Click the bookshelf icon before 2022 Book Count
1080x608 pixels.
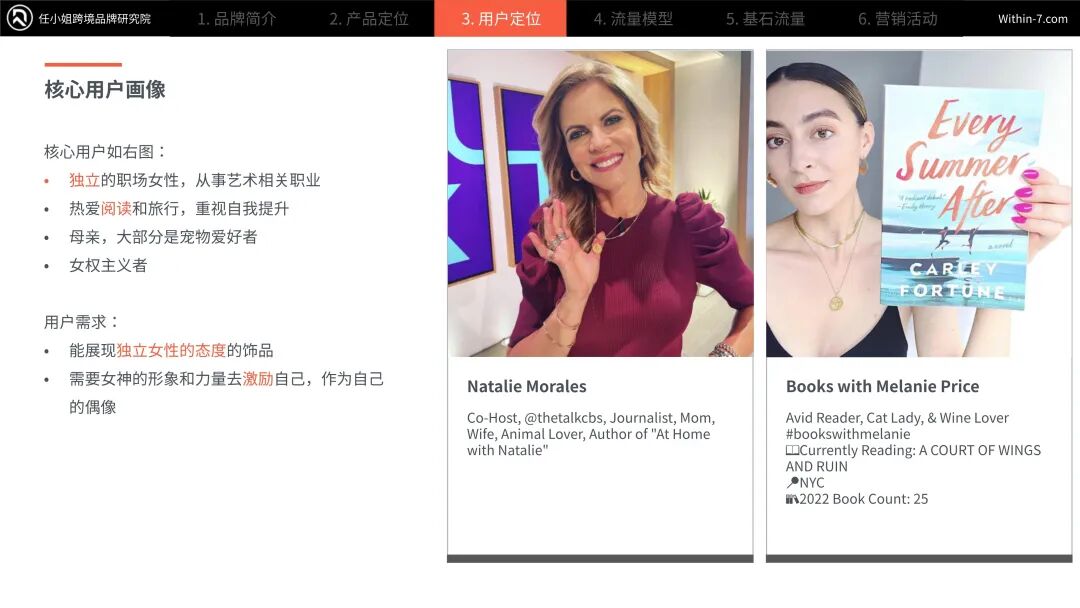791,498
